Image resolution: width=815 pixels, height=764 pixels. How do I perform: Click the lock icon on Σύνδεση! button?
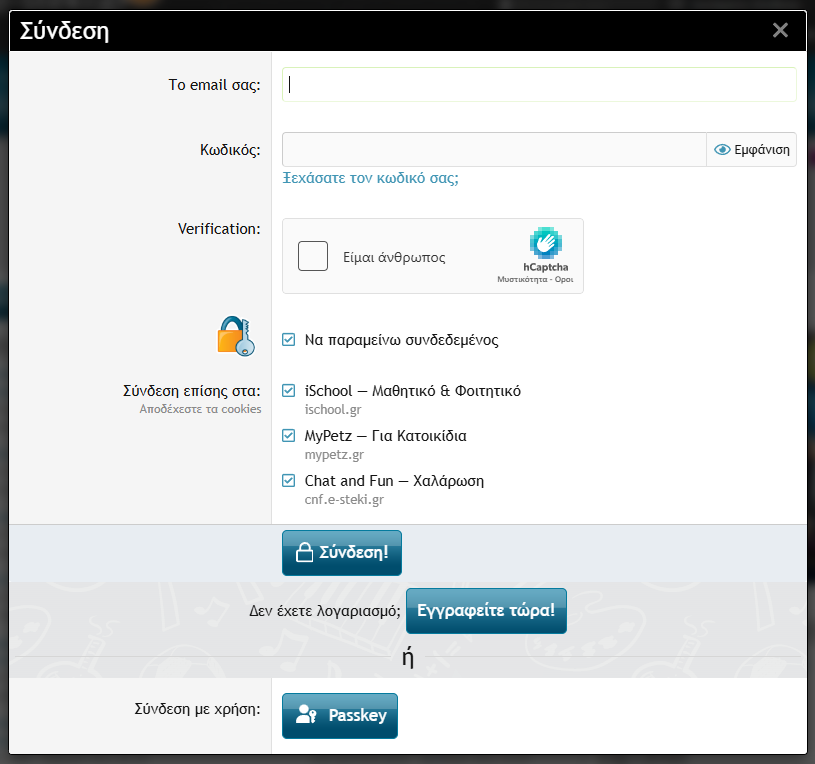304,553
